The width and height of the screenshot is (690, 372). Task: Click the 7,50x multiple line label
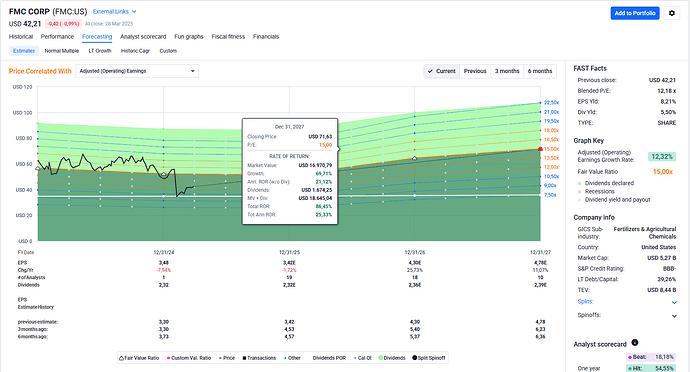click(551, 195)
